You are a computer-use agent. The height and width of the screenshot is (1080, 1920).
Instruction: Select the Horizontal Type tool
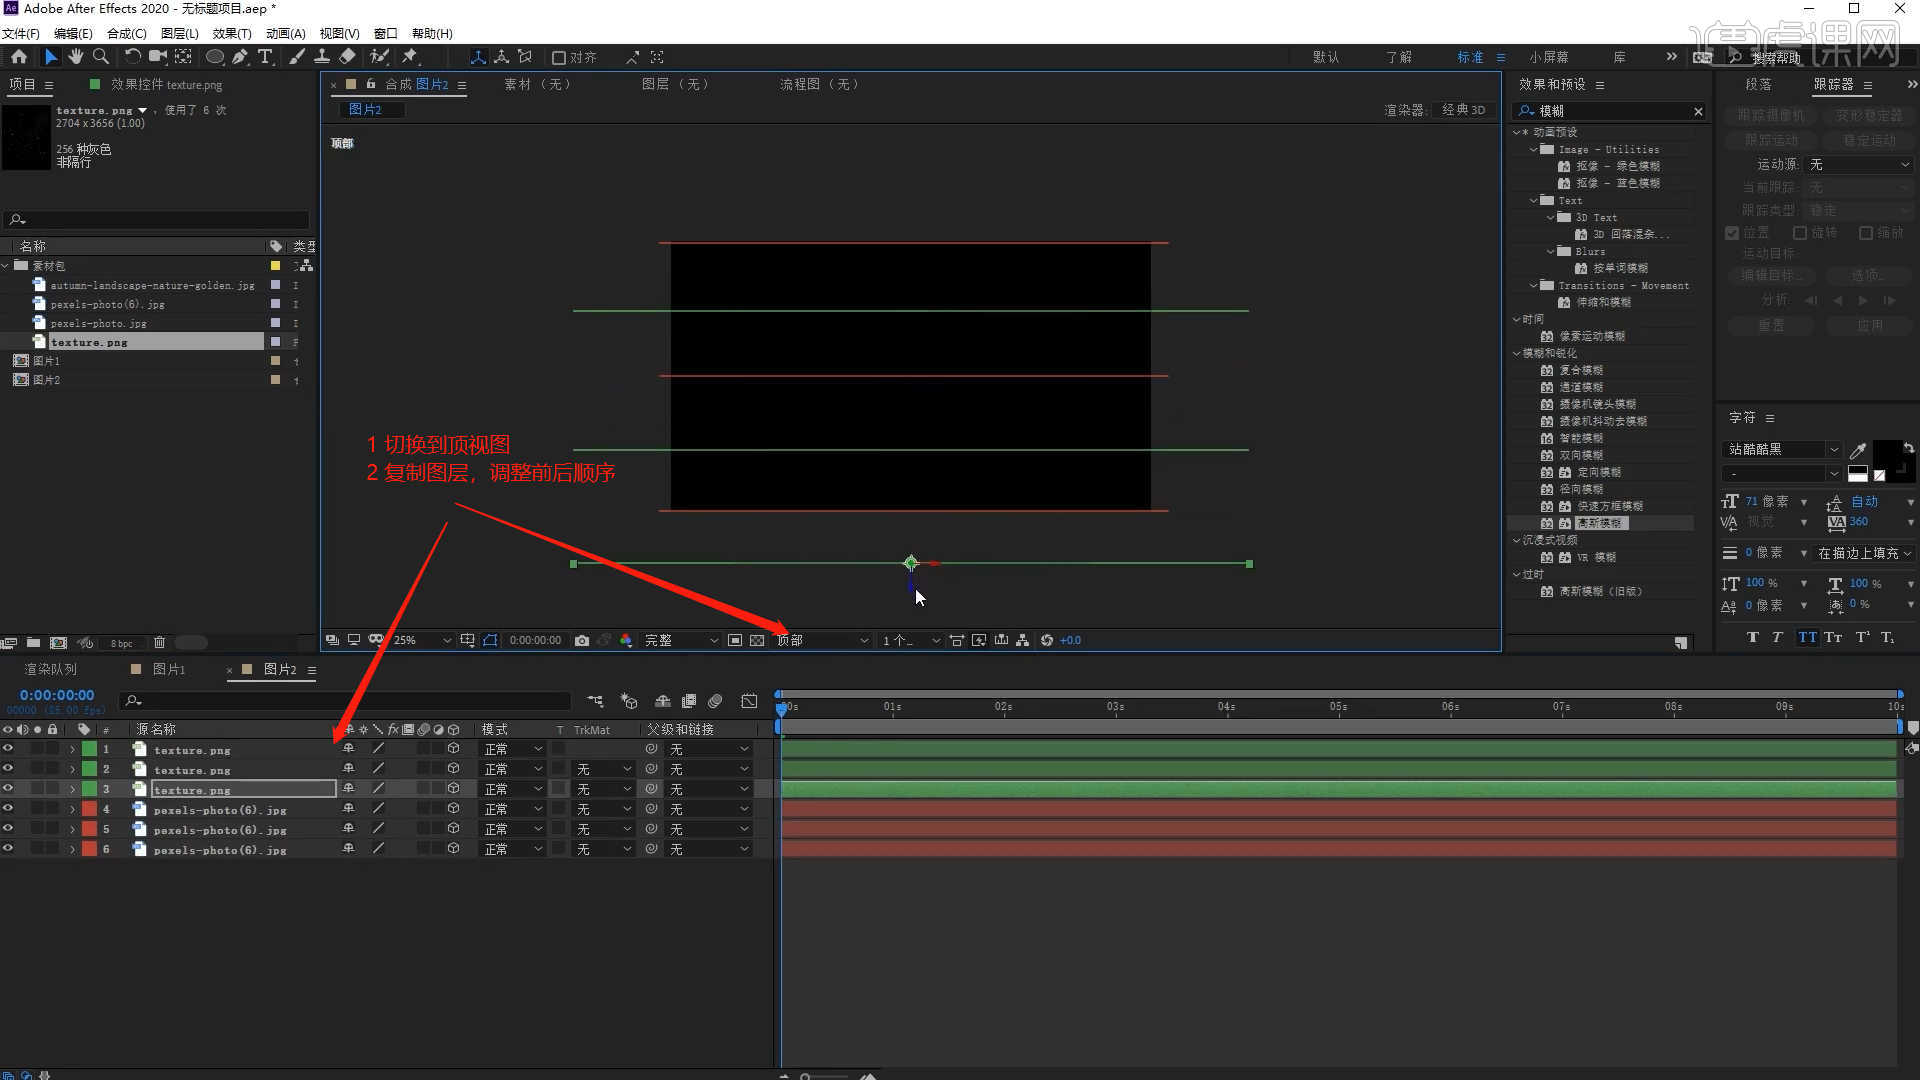(x=265, y=57)
